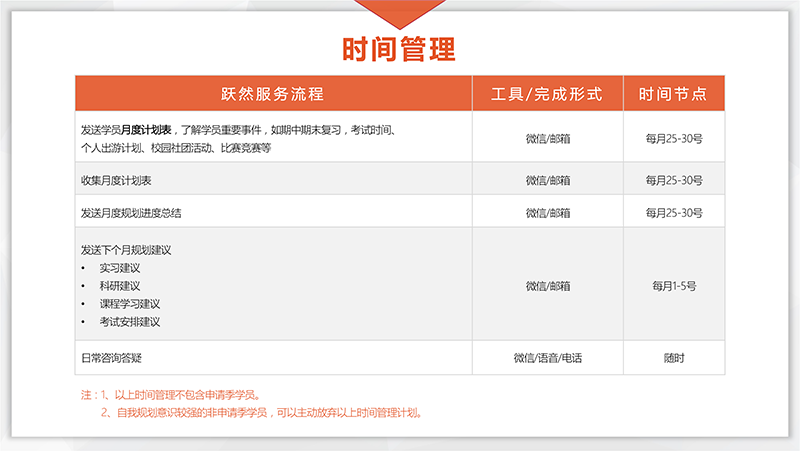Select the 科研建议 bullet item
The width and height of the screenshot is (800, 451).
pyautogui.click(x=119, y=286)
